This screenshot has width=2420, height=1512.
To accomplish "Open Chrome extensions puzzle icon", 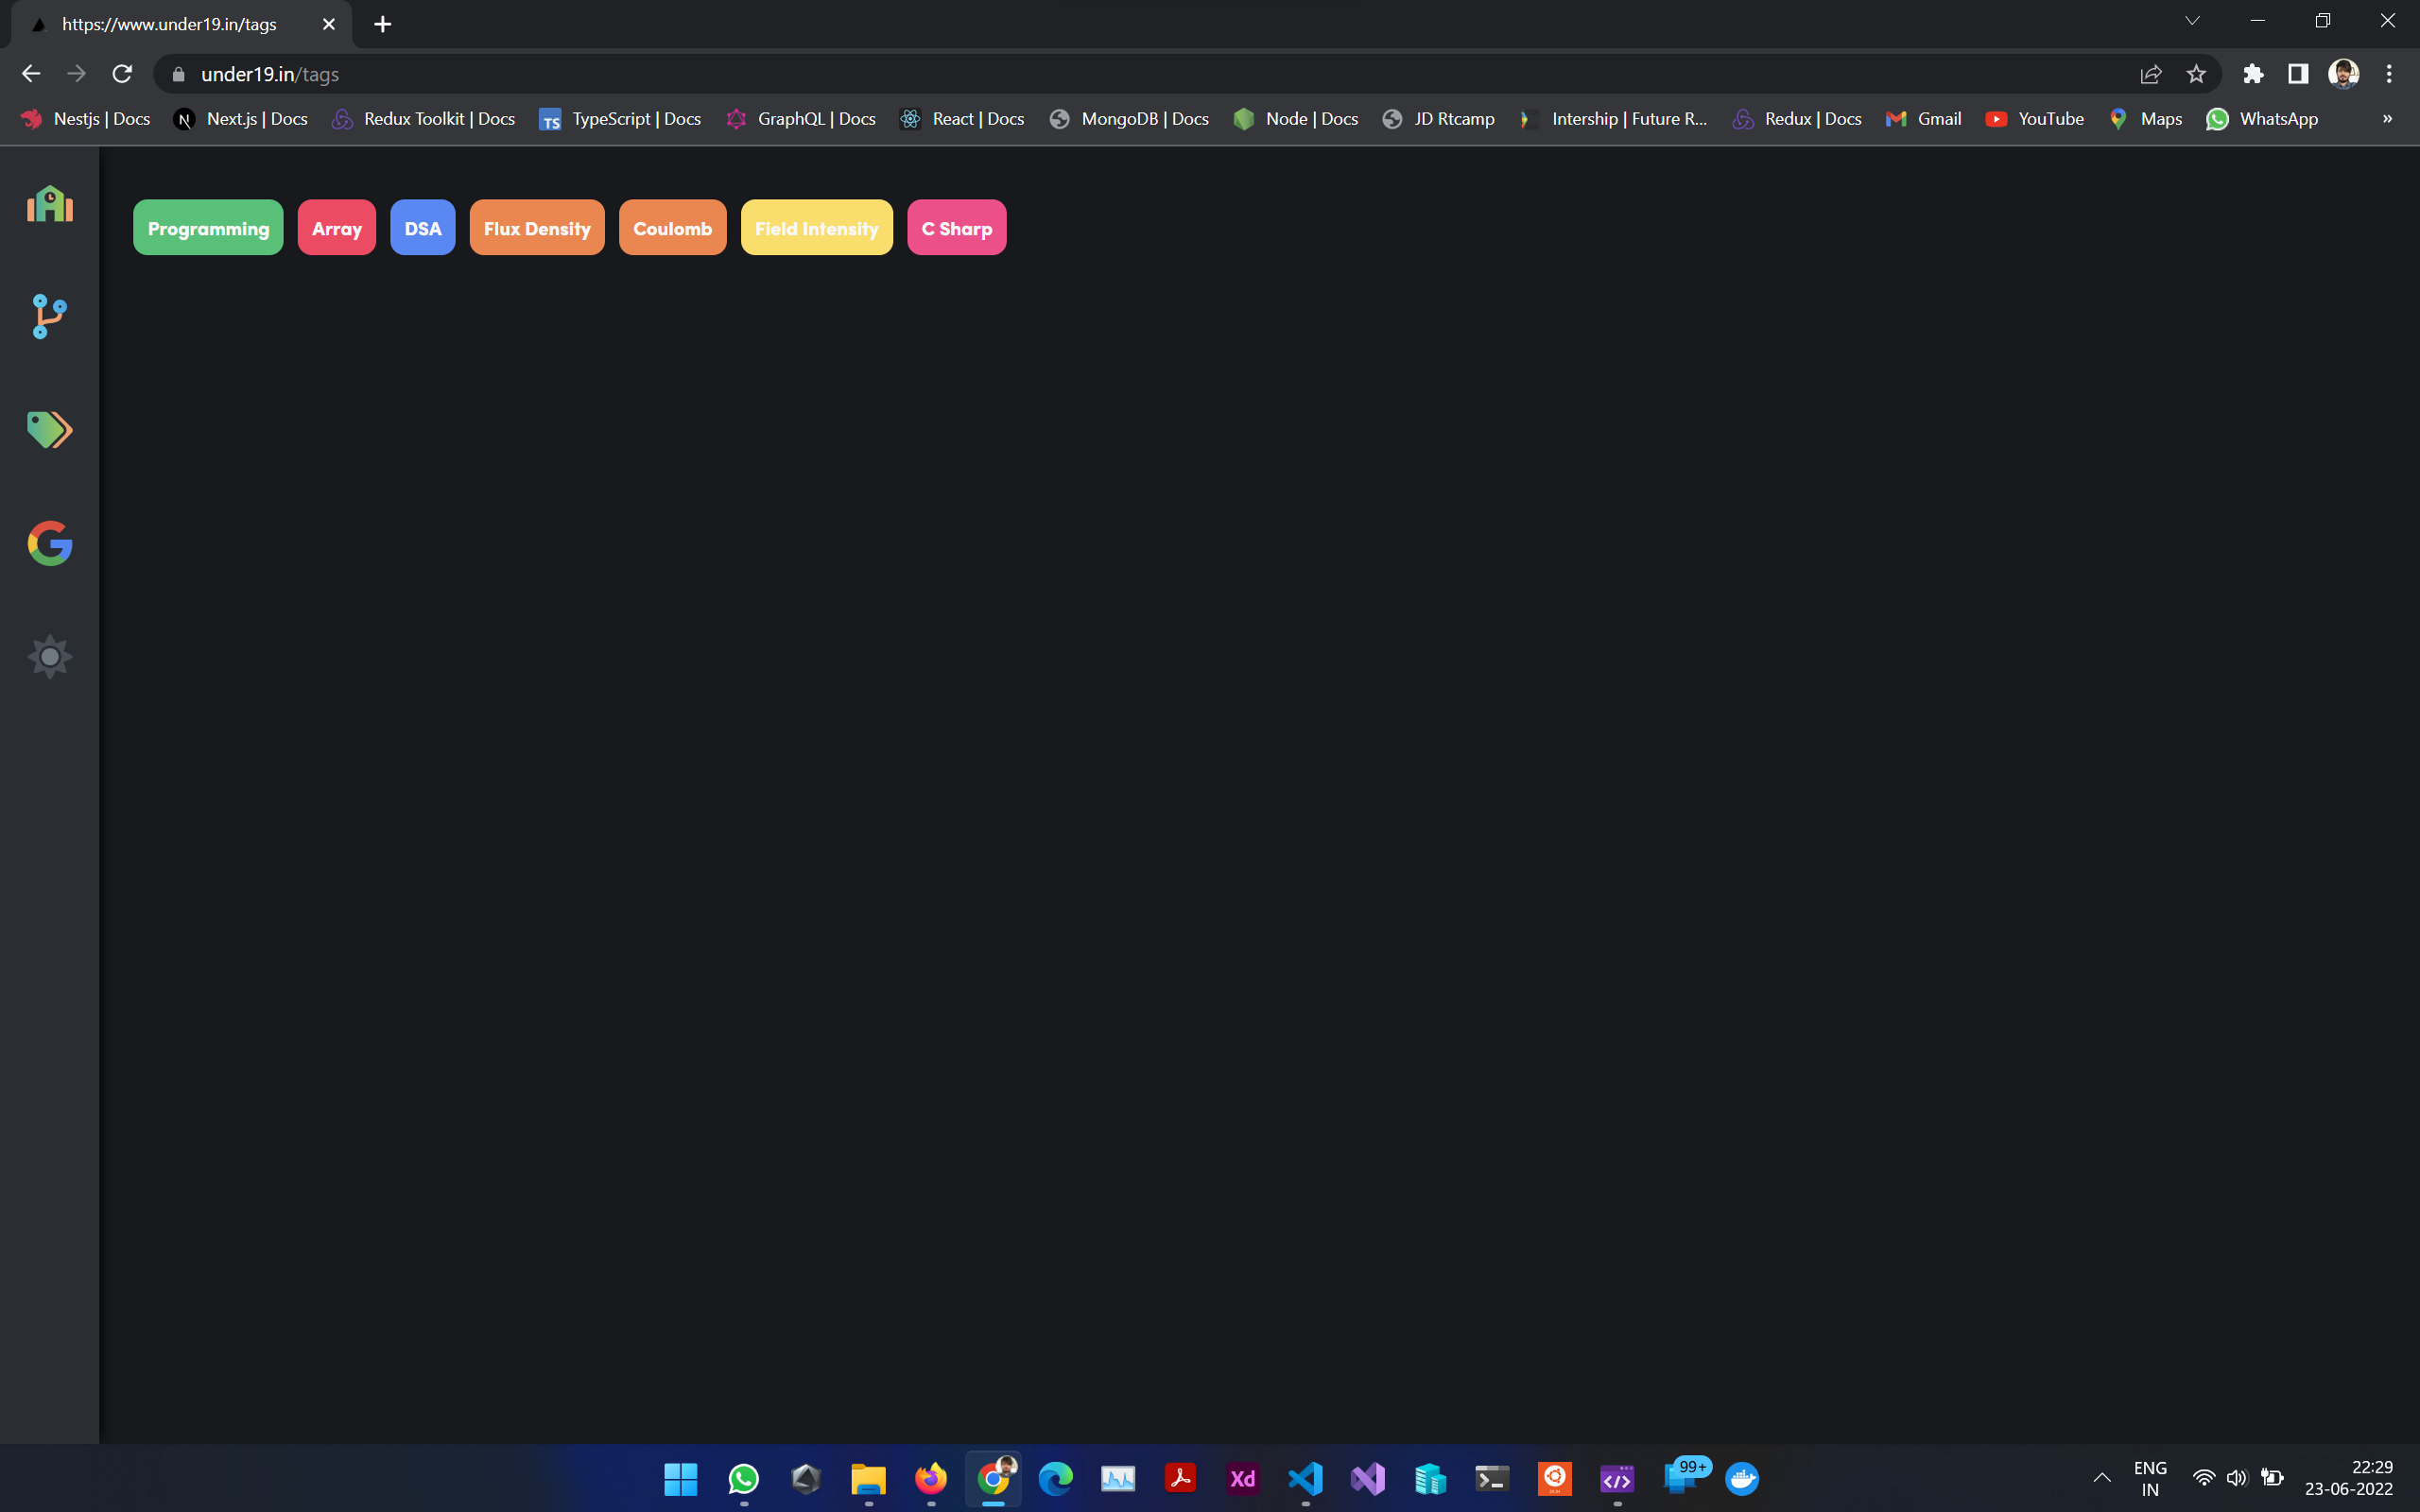I will 2253,74.
